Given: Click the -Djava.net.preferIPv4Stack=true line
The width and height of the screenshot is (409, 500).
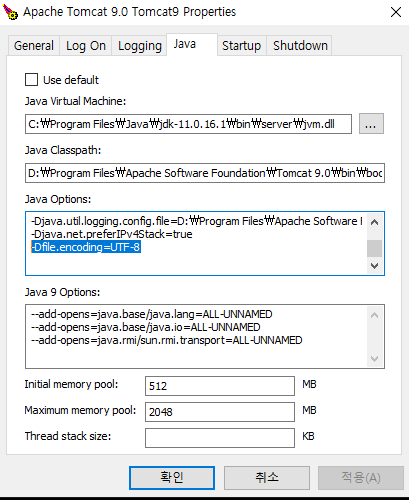Looking at the screenshot, I should 112,234.
